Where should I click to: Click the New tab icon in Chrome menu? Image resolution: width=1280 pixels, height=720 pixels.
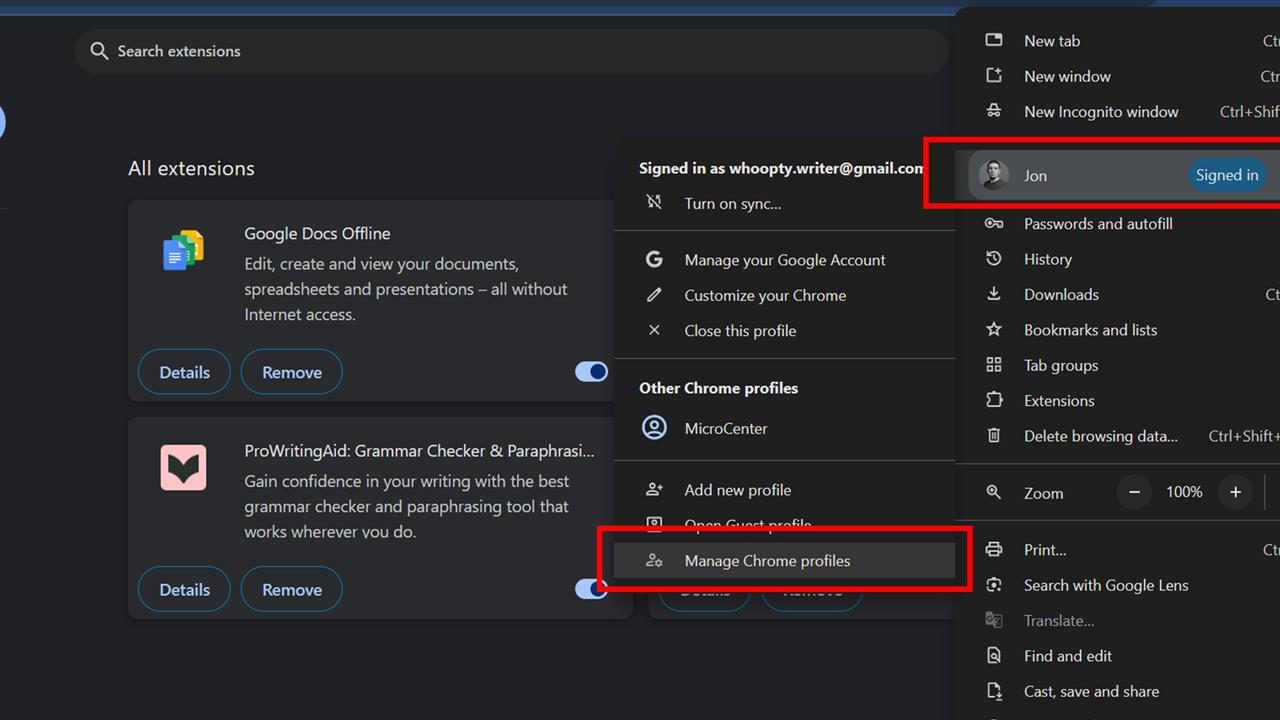click(x=994, y=40)
